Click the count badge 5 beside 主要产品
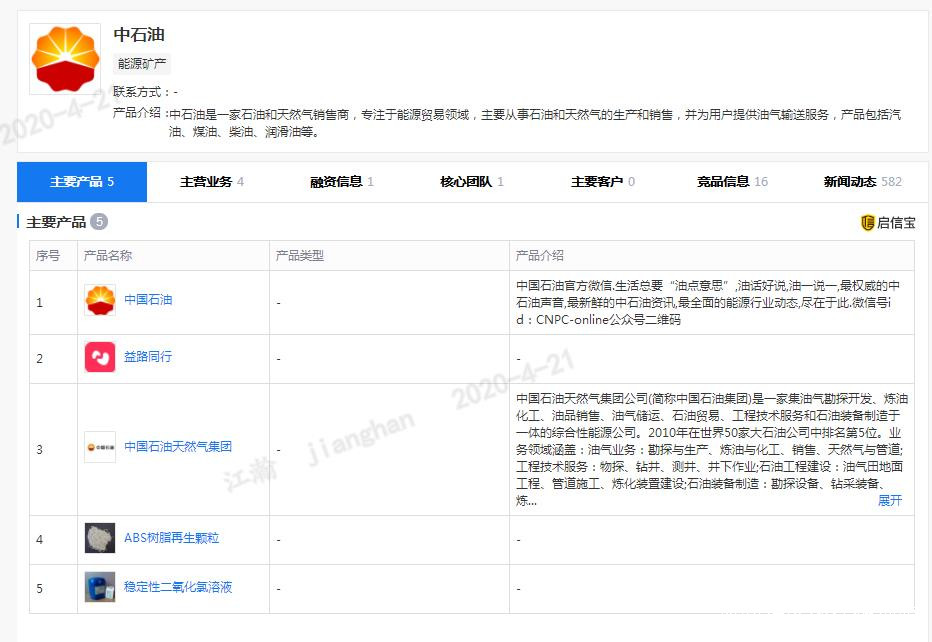This screenshot has height=642, width=932. (99, 222)
